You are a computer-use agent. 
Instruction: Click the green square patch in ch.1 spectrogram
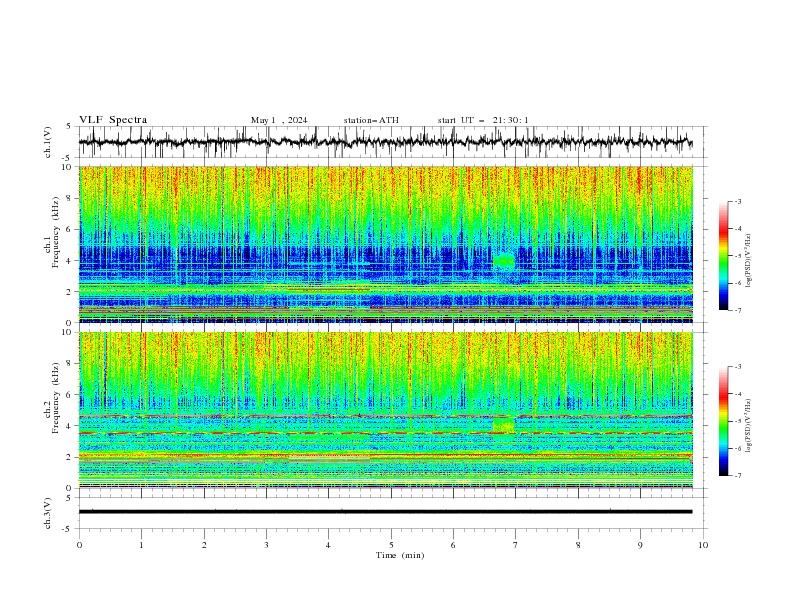(504, 261)
